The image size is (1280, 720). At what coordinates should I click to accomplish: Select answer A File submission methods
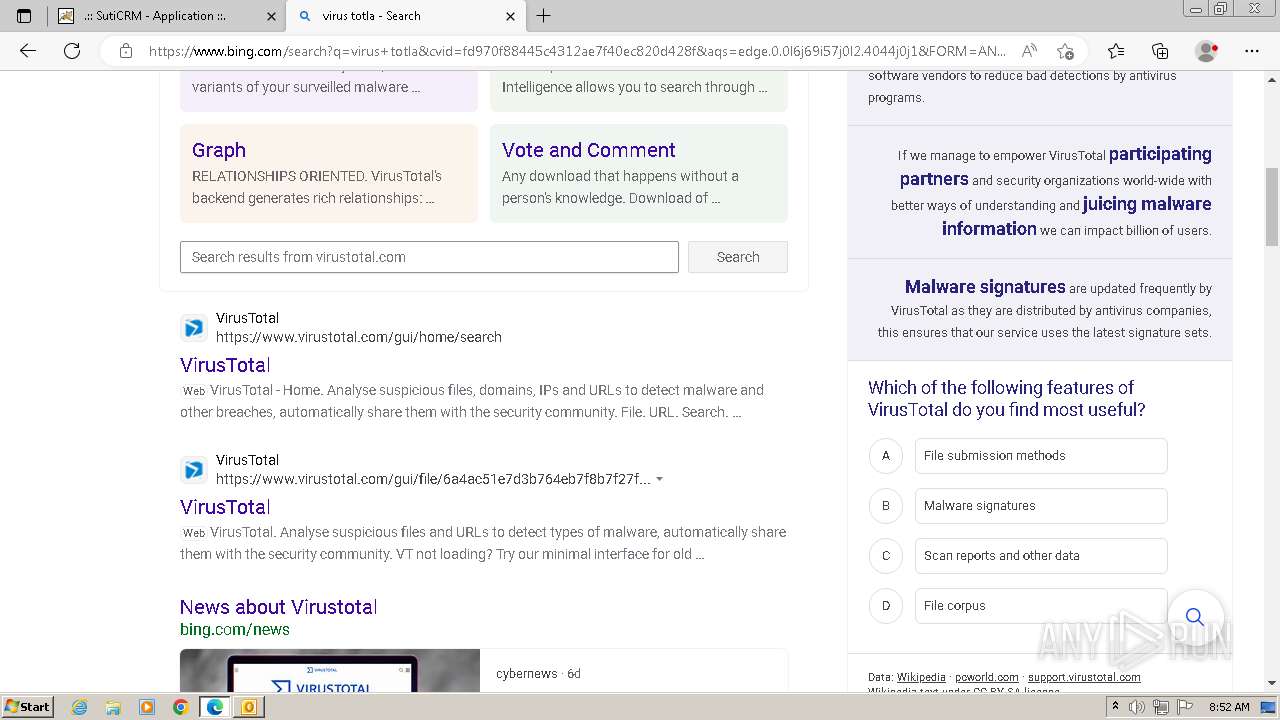point(885,456)
